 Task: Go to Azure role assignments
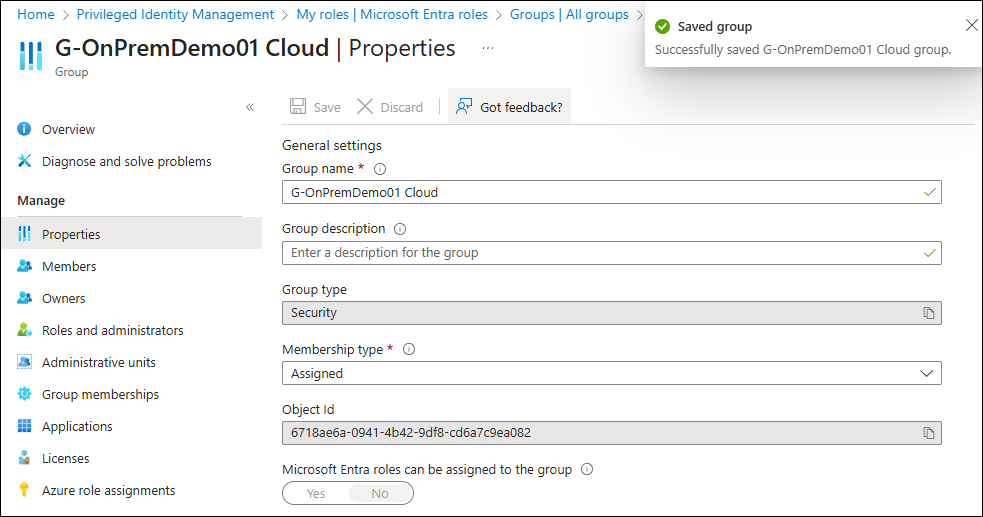(x=108, y=490)
